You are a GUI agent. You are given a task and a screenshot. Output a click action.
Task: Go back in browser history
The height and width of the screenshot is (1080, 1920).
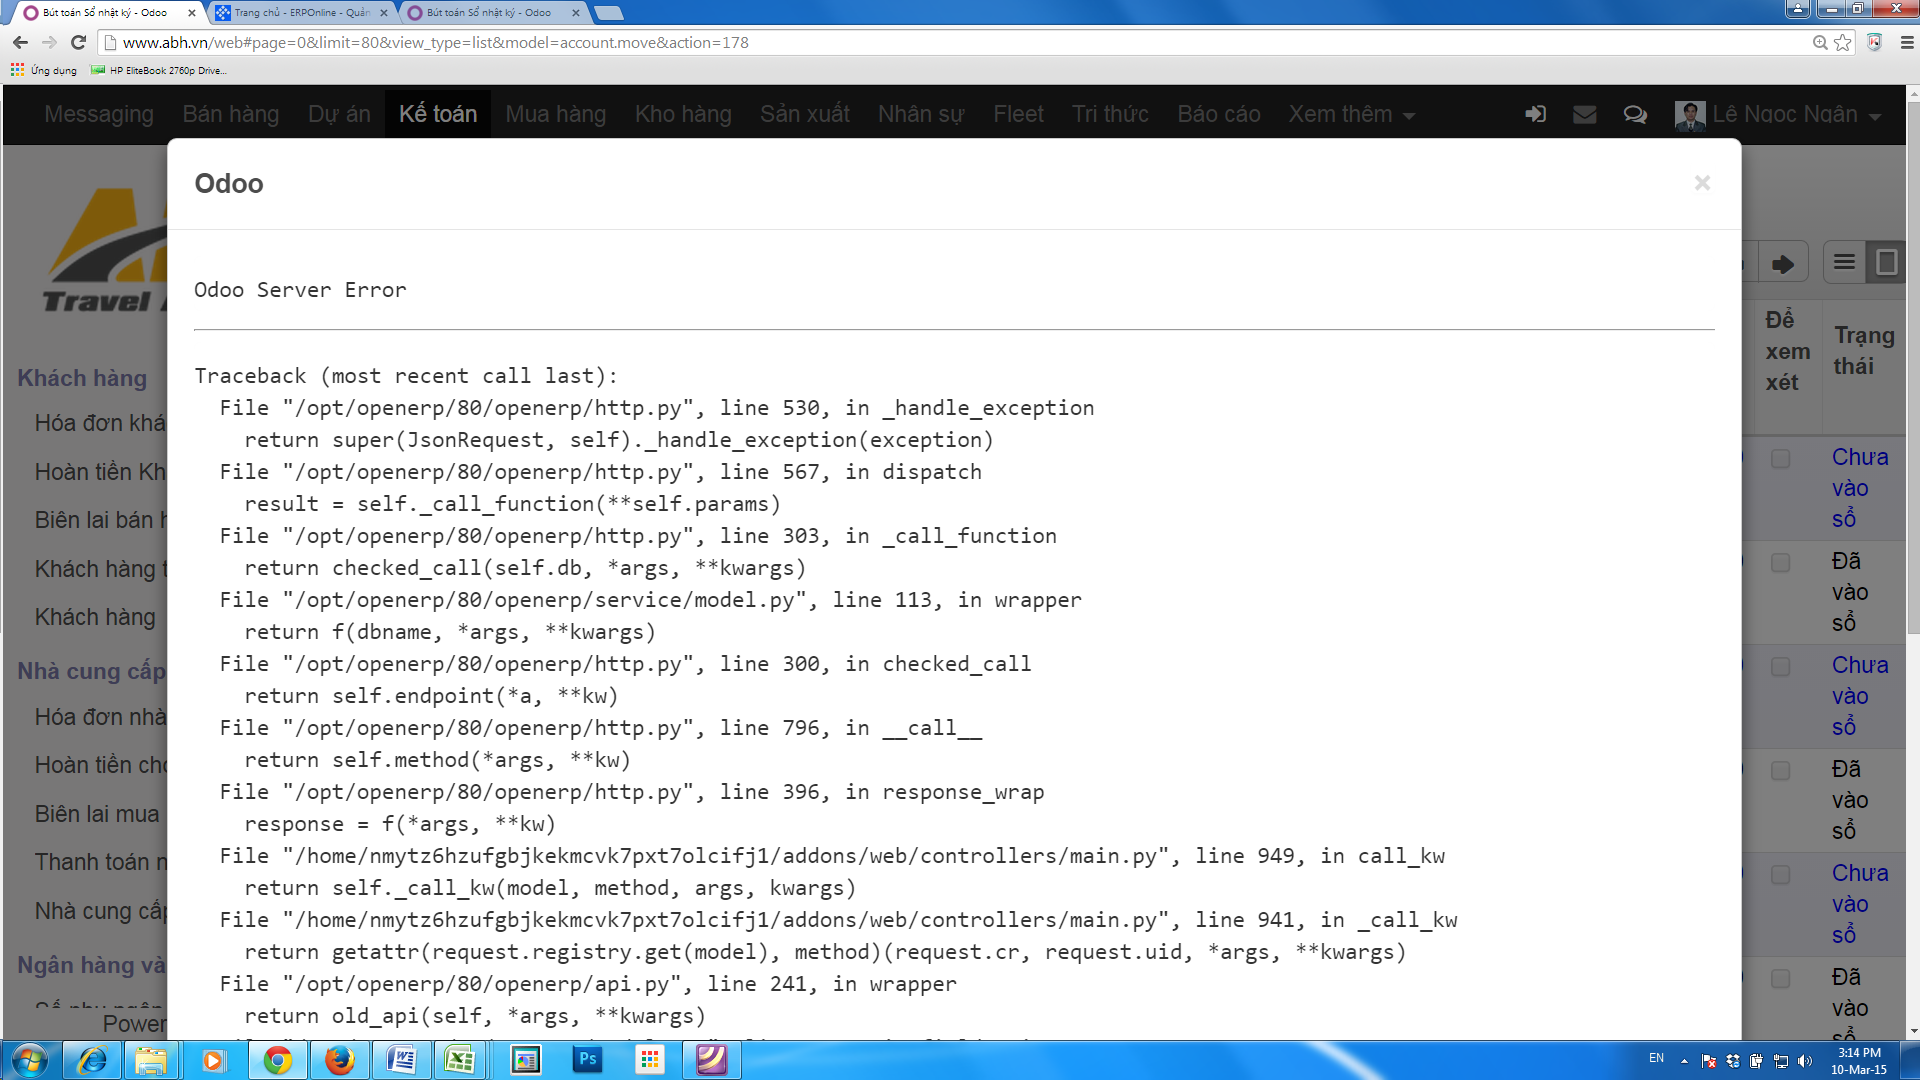[x=20, y=42]
